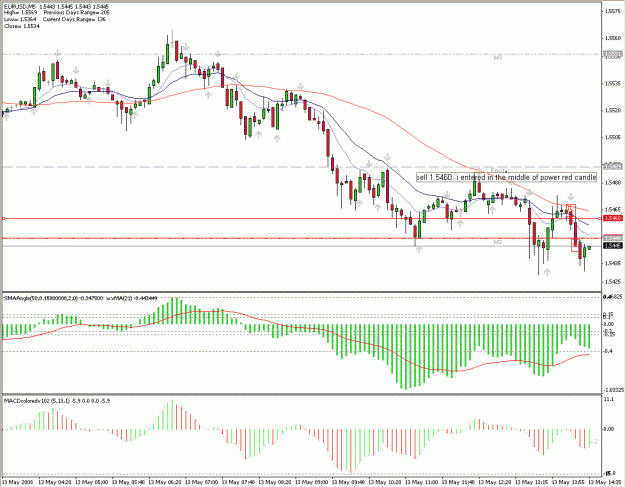Image resolution: width=625 pixels, height=487 pixels.
Task: Click the 1.5560 price axis label
Action: coord(613,38)
